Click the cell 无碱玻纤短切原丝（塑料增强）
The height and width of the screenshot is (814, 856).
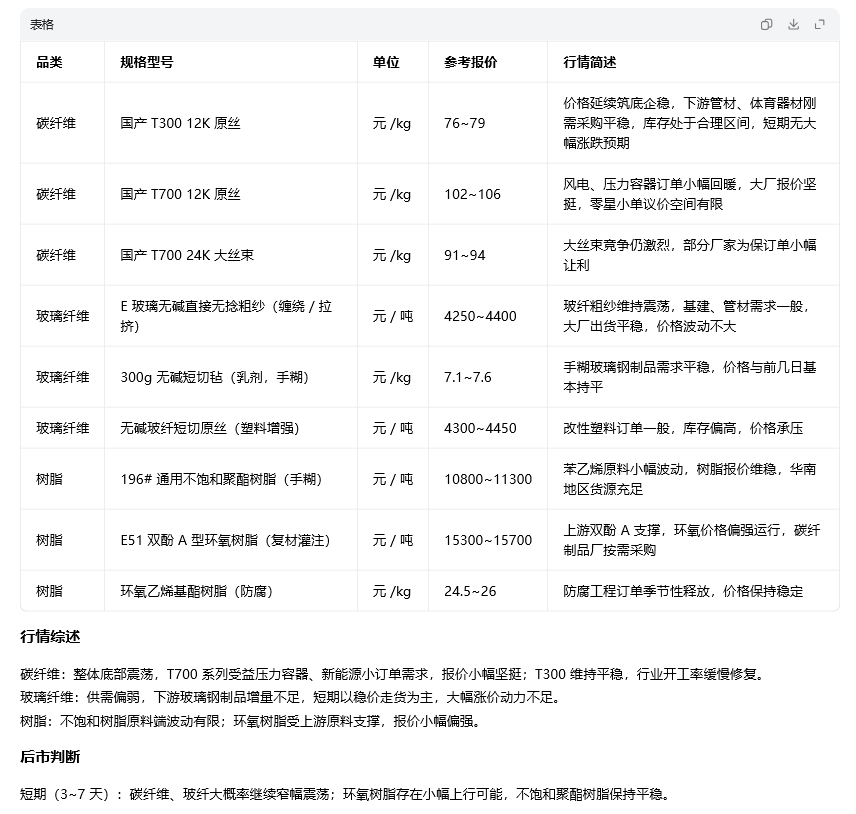[210, 429]
